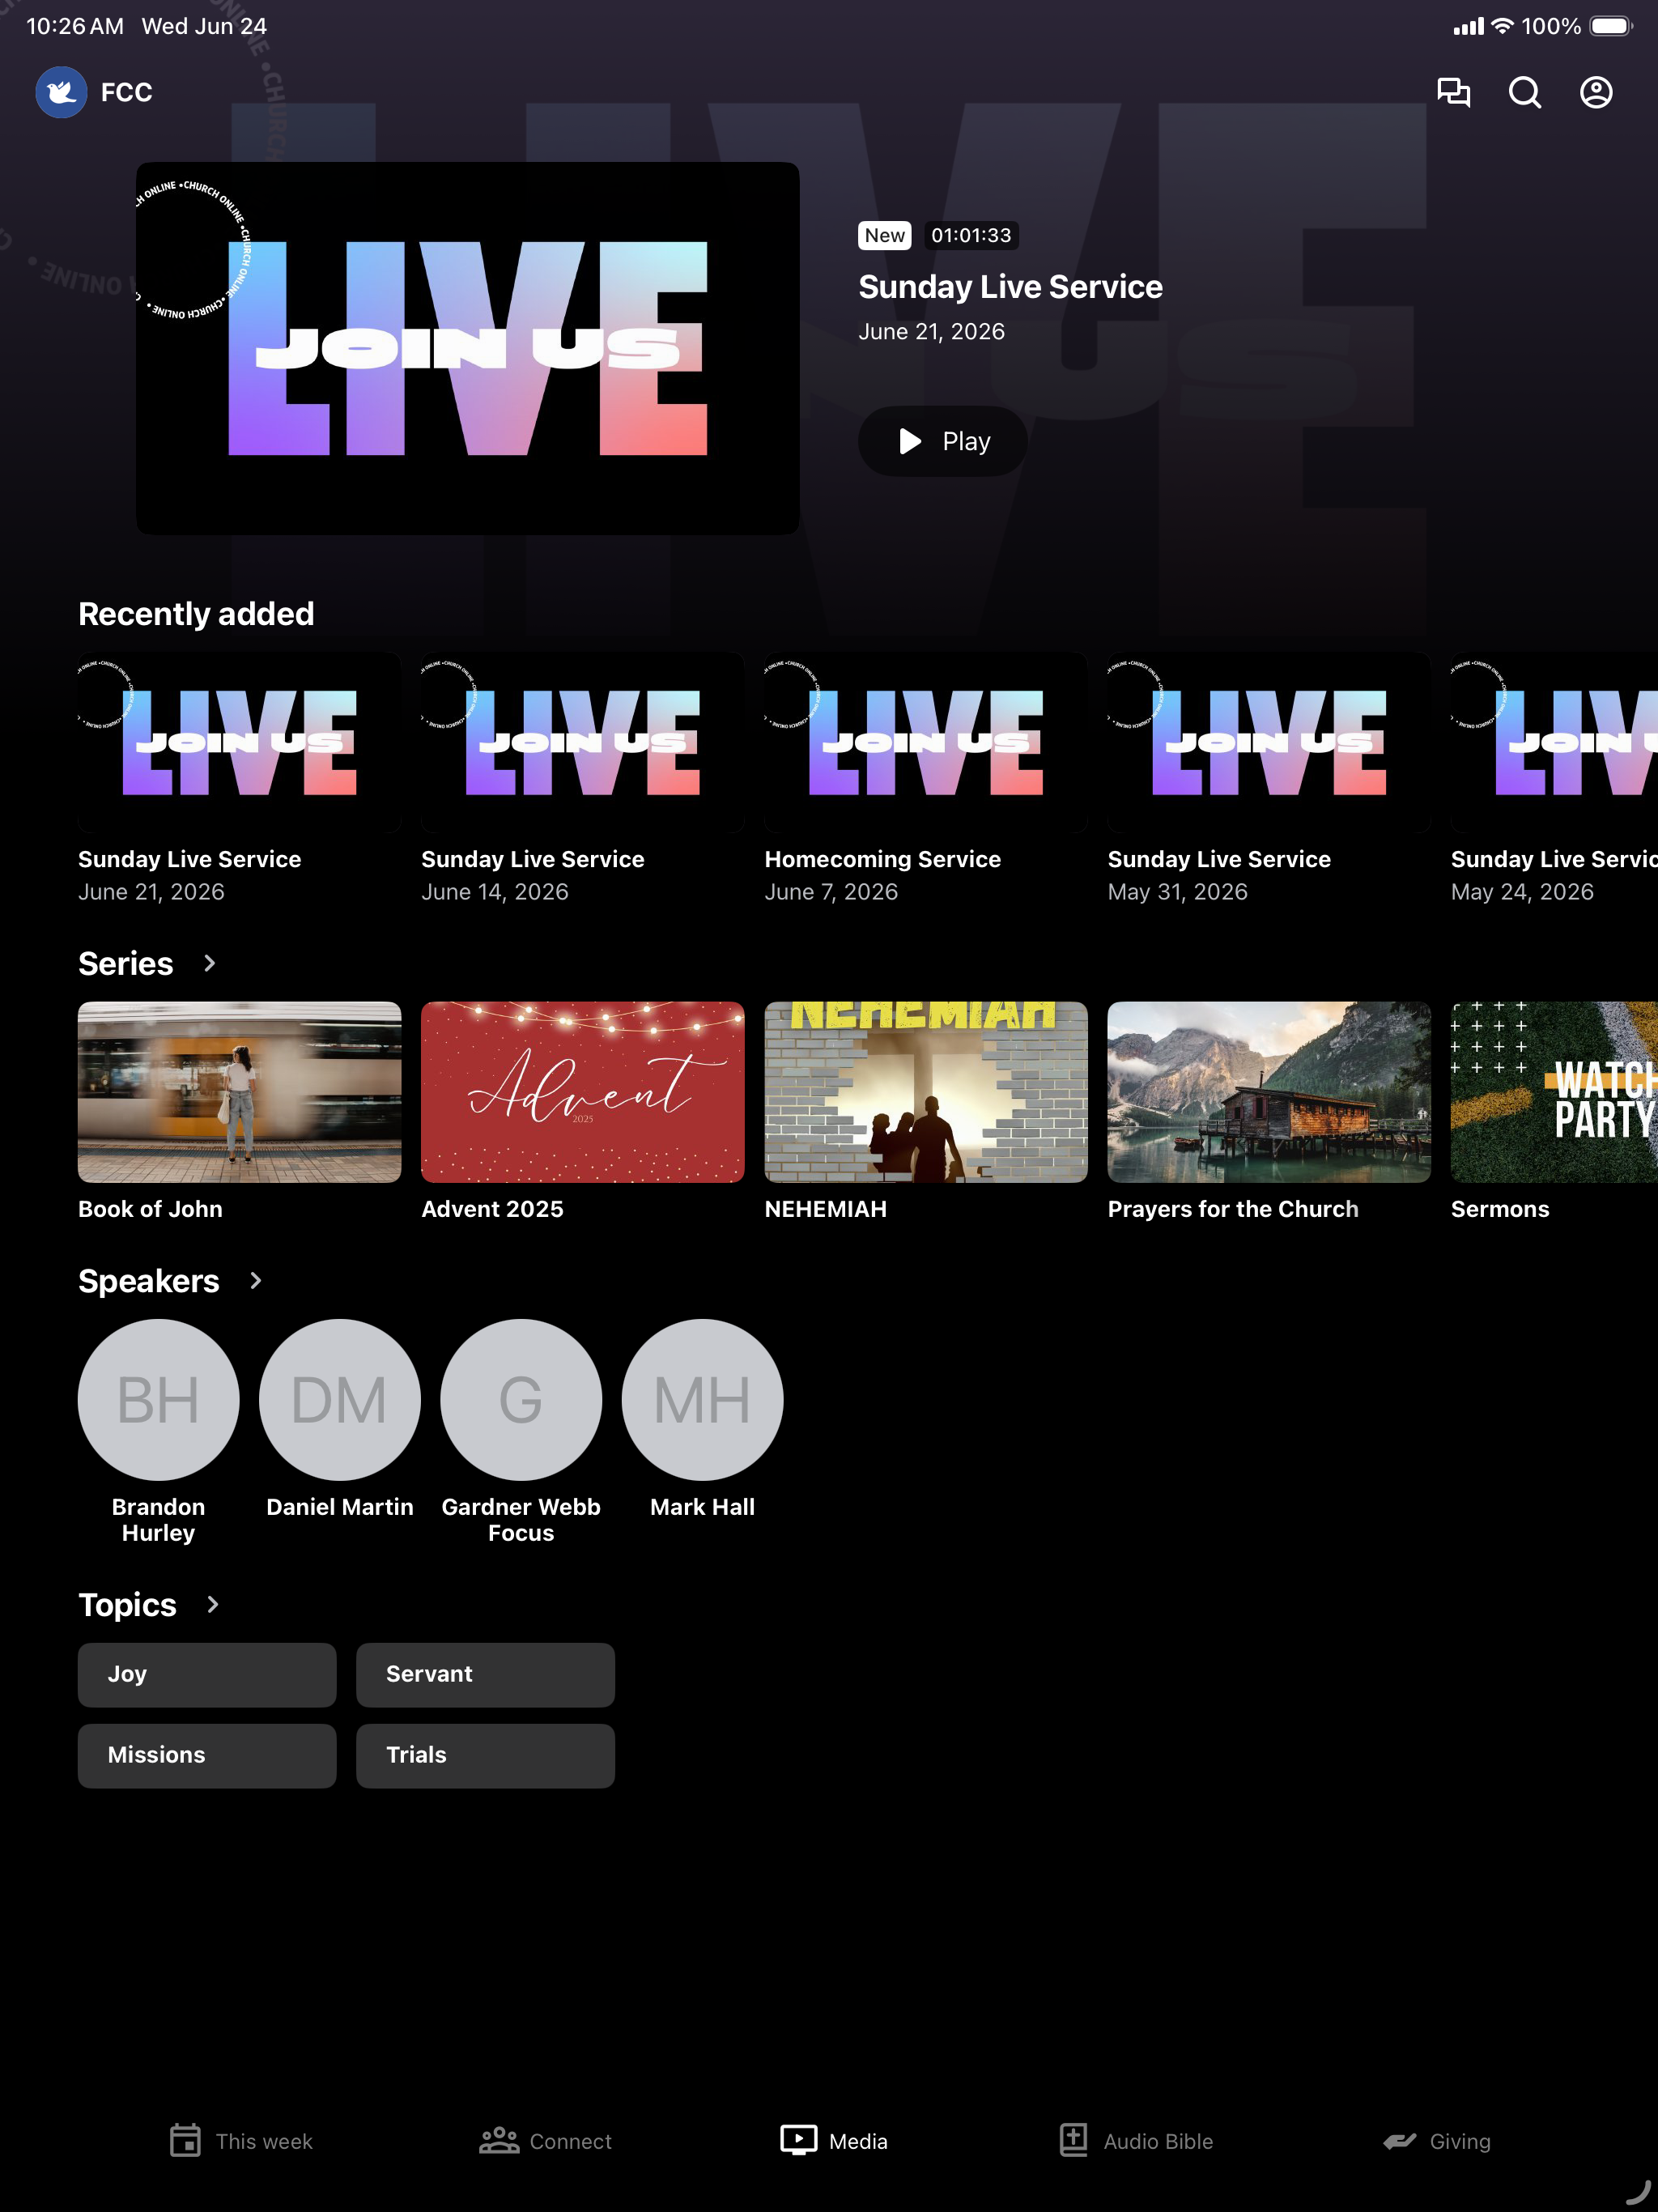Viewport: 1658px width, 2212px height.
Task: Tap the FCC dove logo
Action: pos(61,92)
